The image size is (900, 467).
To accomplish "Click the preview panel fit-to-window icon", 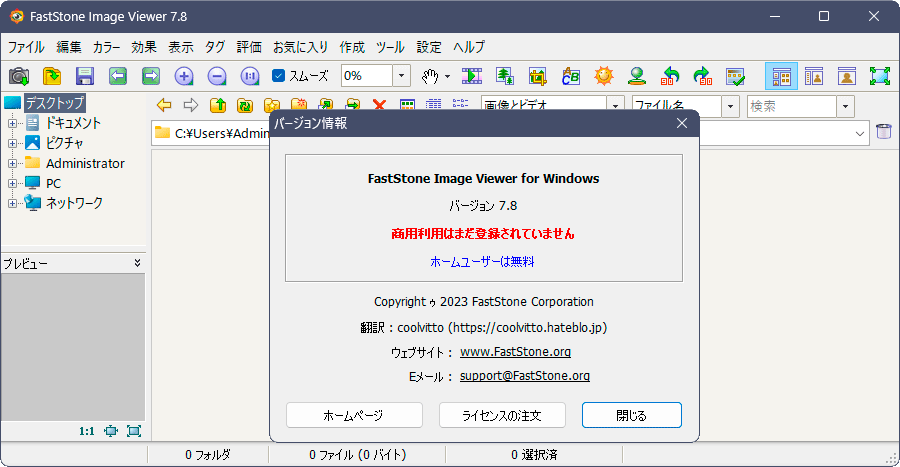I will point(111,431).
